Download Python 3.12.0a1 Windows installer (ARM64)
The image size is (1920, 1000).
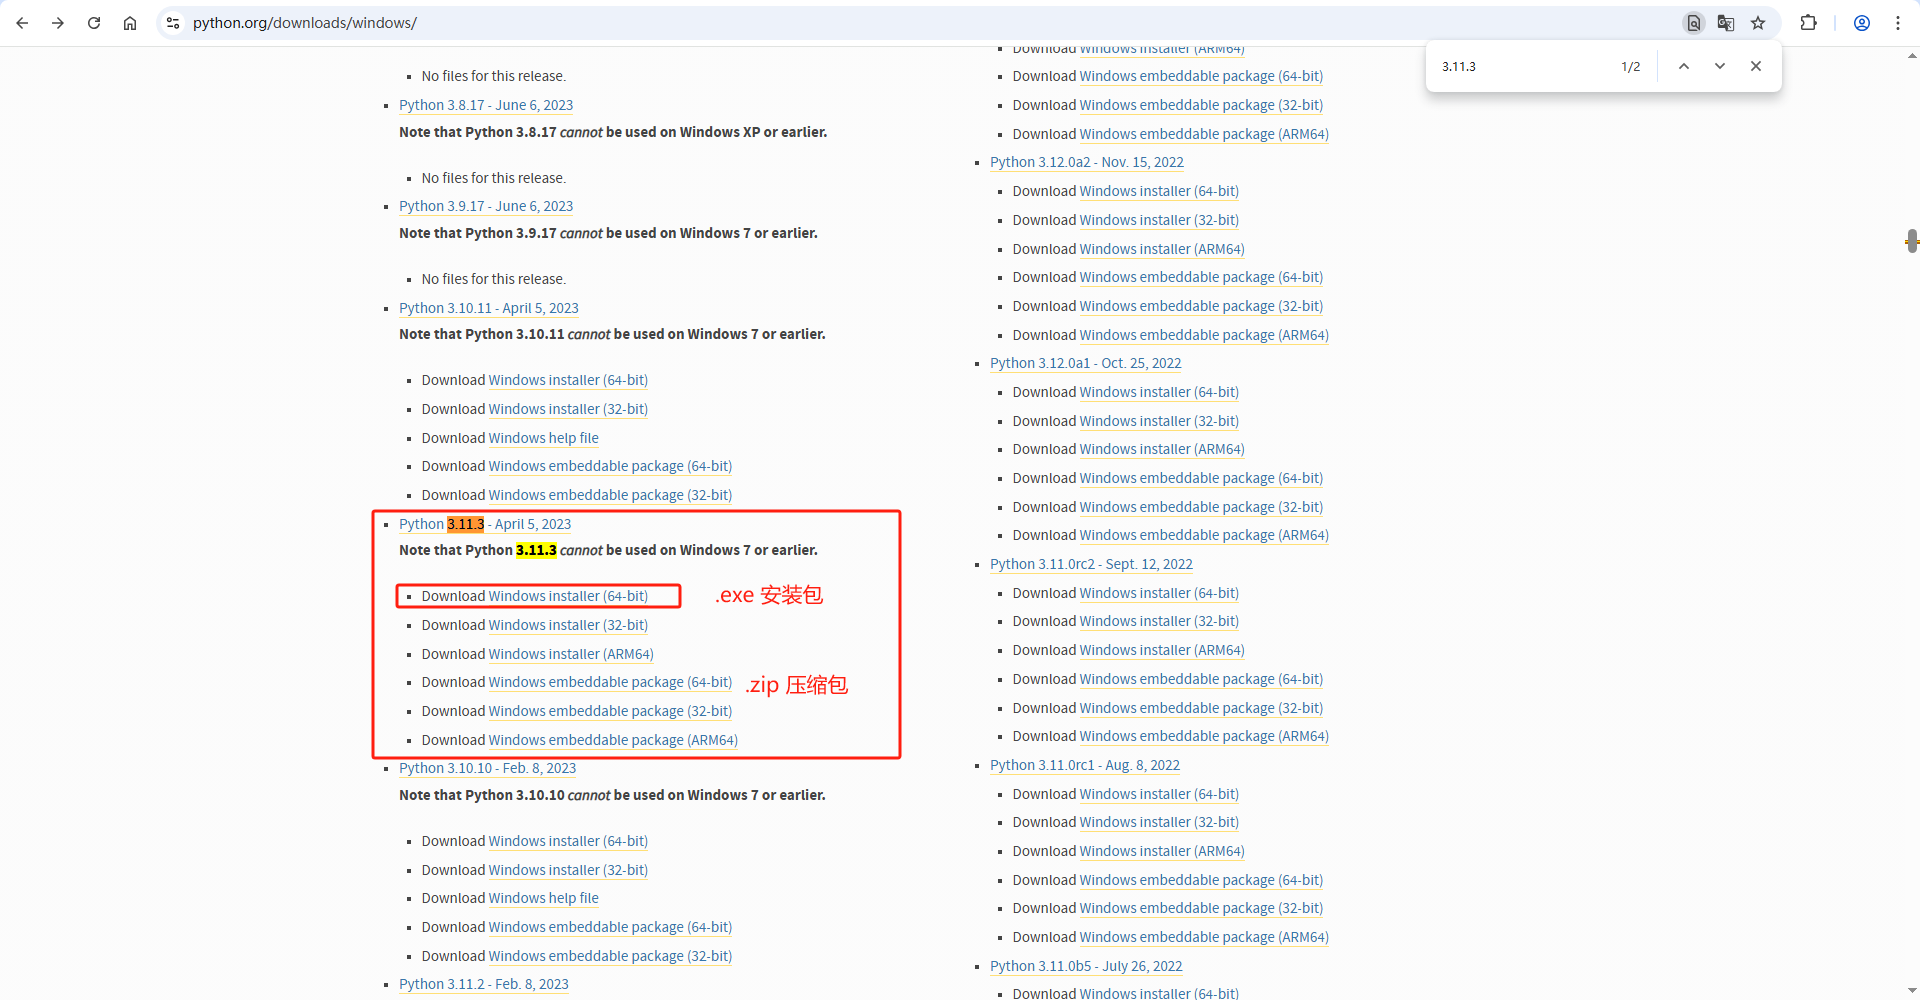point(1162,449)
